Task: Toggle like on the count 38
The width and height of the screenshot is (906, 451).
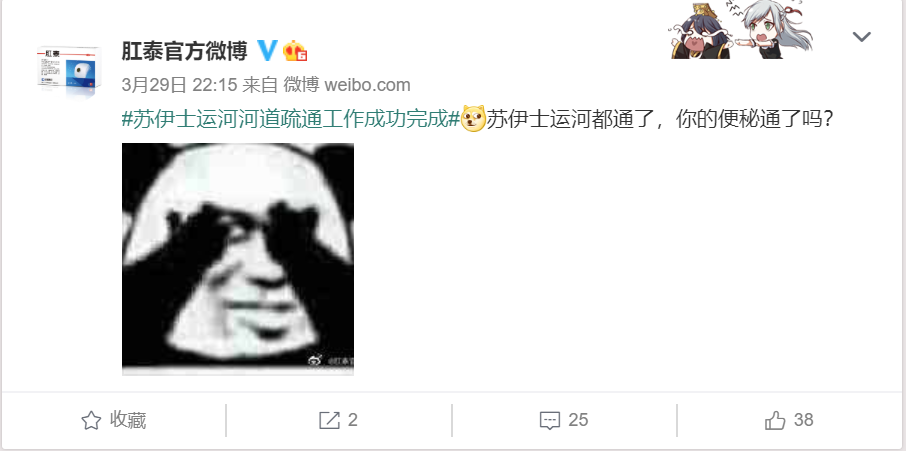Action: pyautogui.click(x=803, y=420)
